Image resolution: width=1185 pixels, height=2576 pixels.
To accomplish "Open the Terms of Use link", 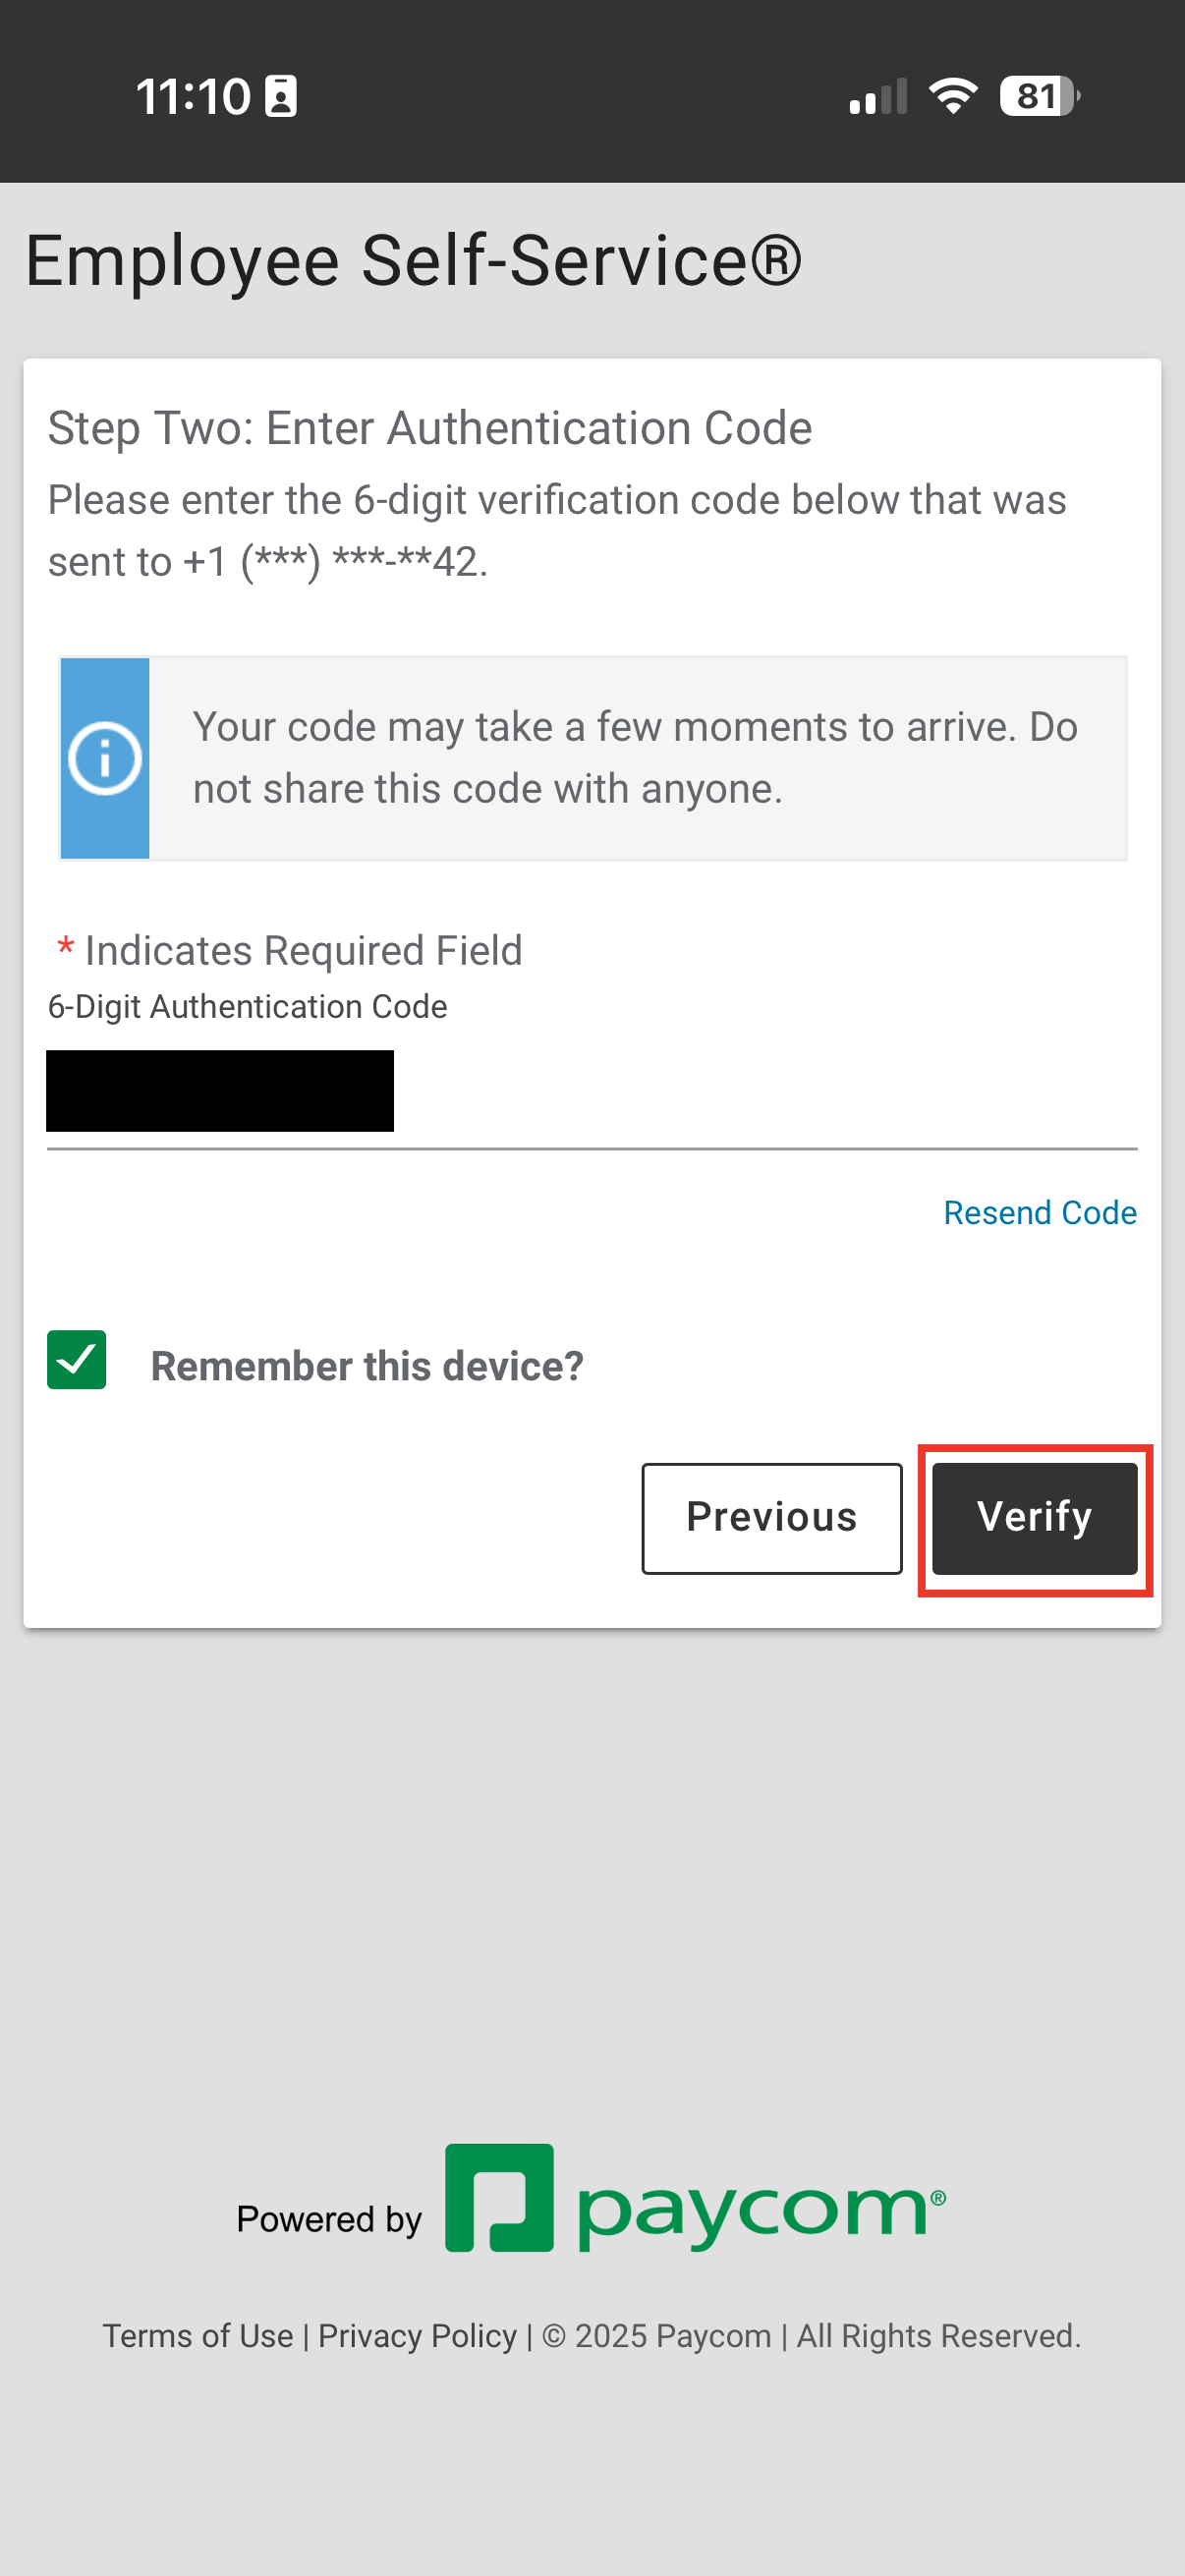I will click(x=198, y=2336).
